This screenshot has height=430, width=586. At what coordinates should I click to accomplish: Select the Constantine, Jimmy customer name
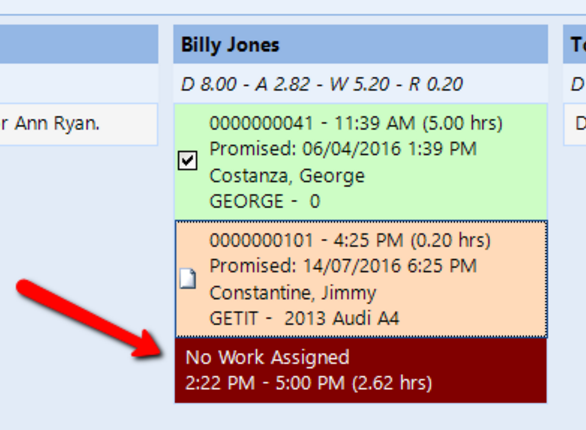293,293
